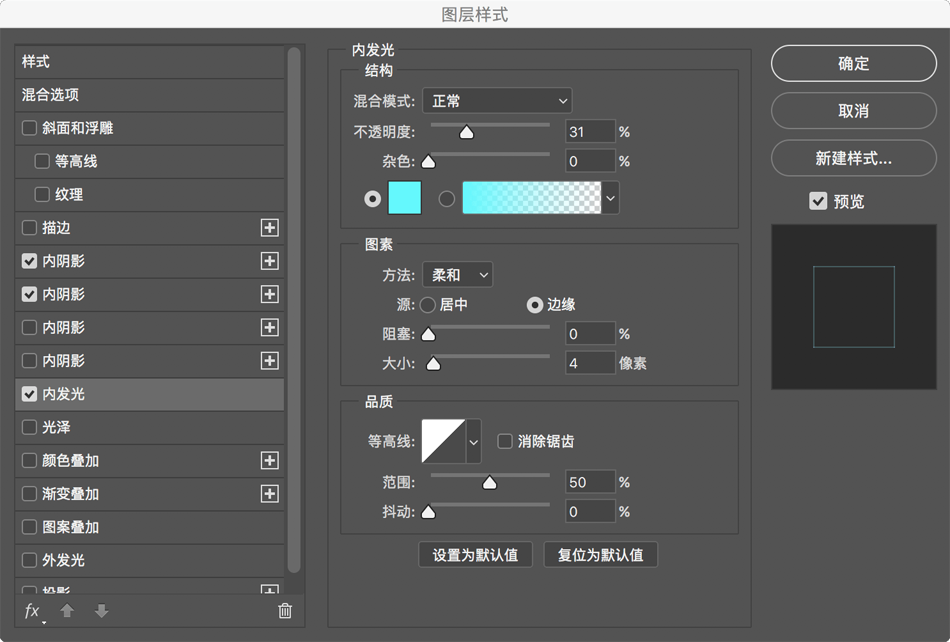Screen dimensions: 950x642
Task: Uncheck the 预览 checkbox
Action: click(x=818, y=200)
